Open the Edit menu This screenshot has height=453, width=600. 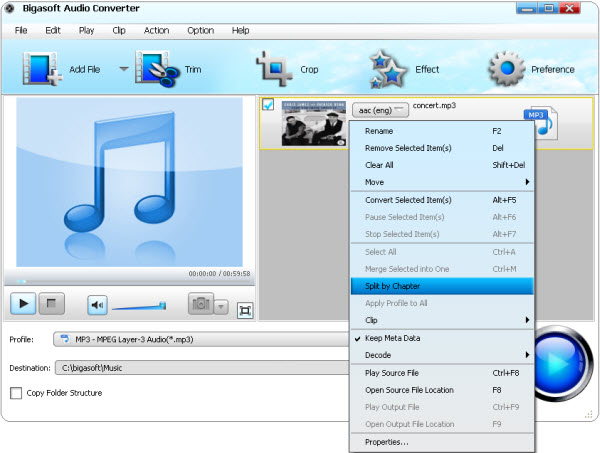[53, 30]
